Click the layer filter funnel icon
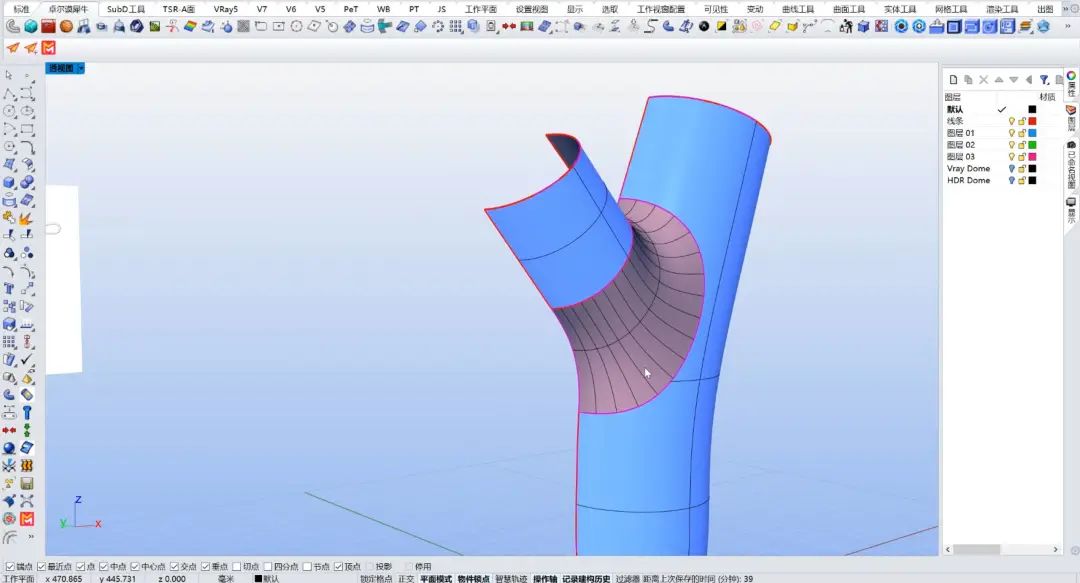This screenshot has width=1080, height=583. (1044, 80)
